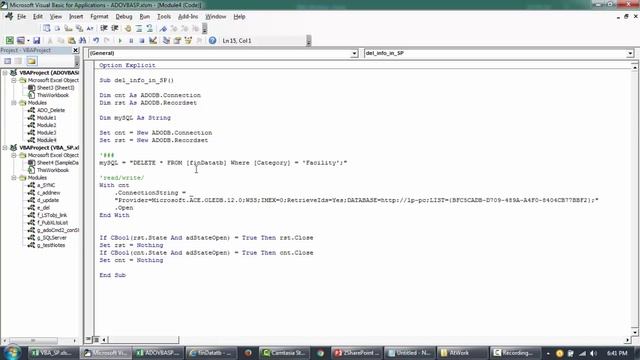The image size is (640, 360).
Task: Click the Undo arrow icon
Action: pos(96,40)
